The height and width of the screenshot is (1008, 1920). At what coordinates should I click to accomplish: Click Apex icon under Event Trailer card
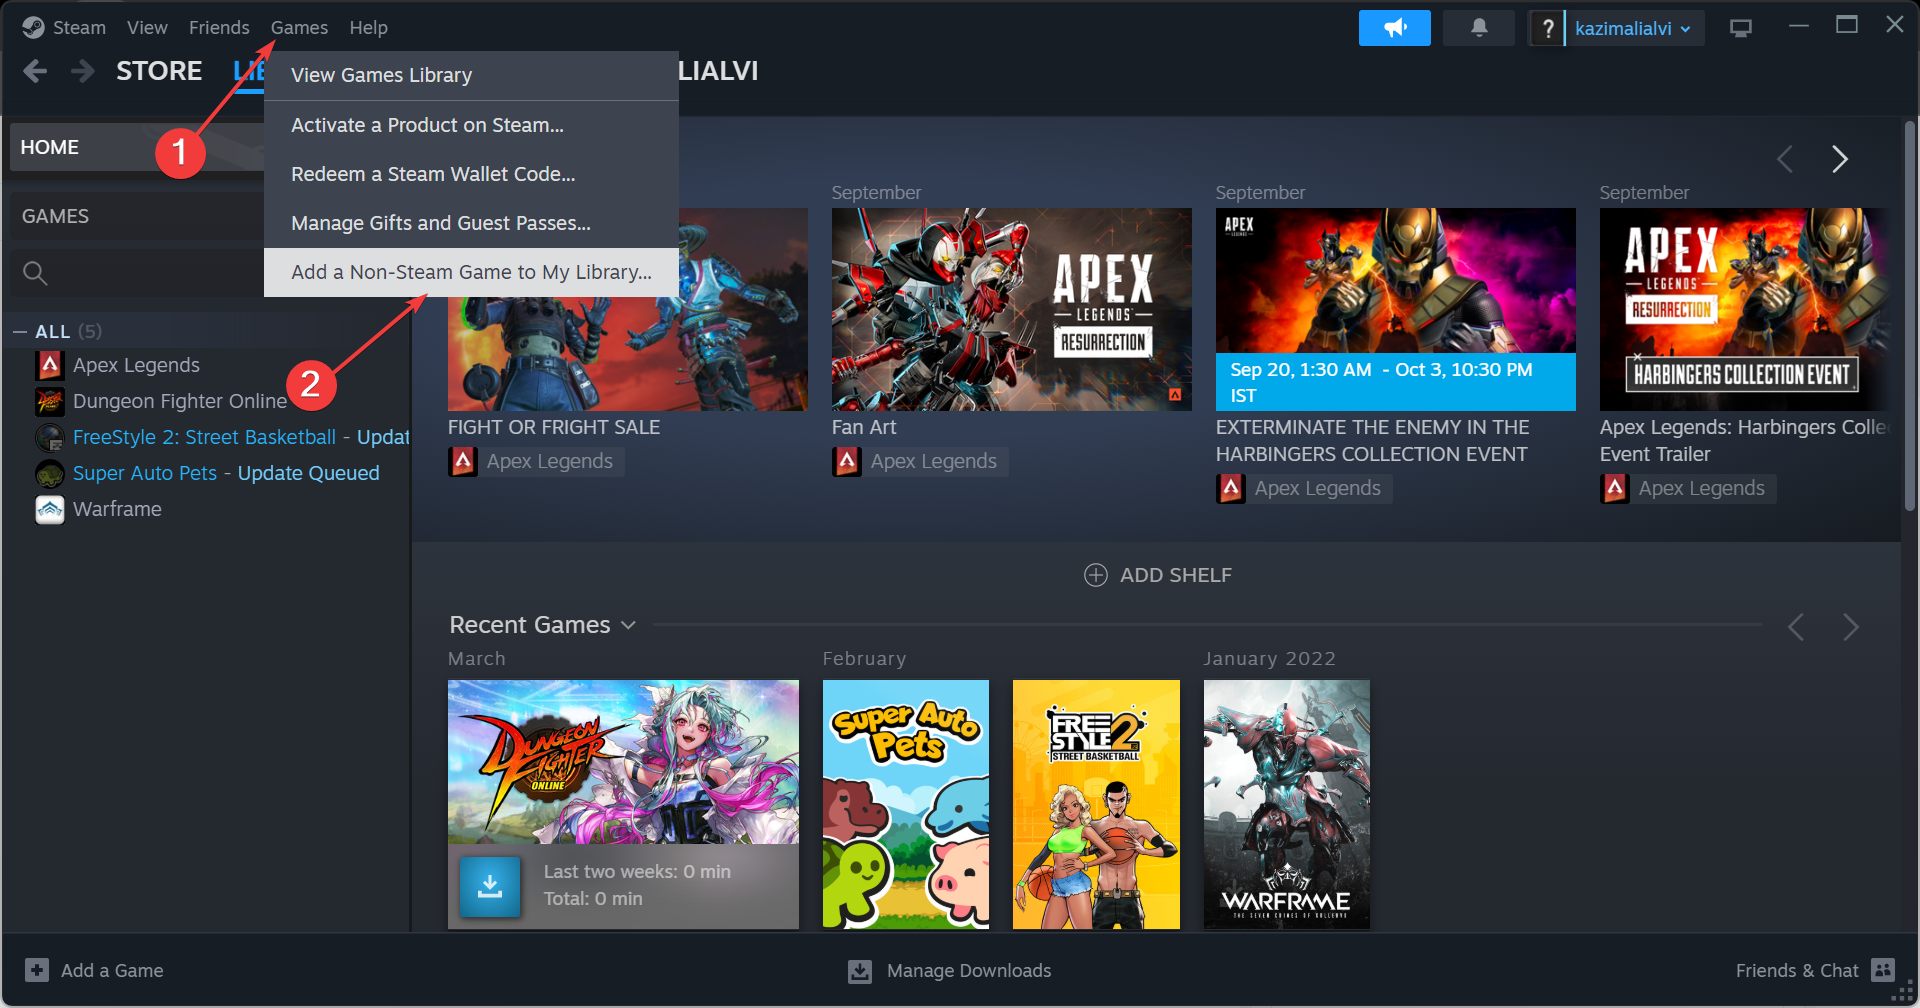click(1615, 488)
